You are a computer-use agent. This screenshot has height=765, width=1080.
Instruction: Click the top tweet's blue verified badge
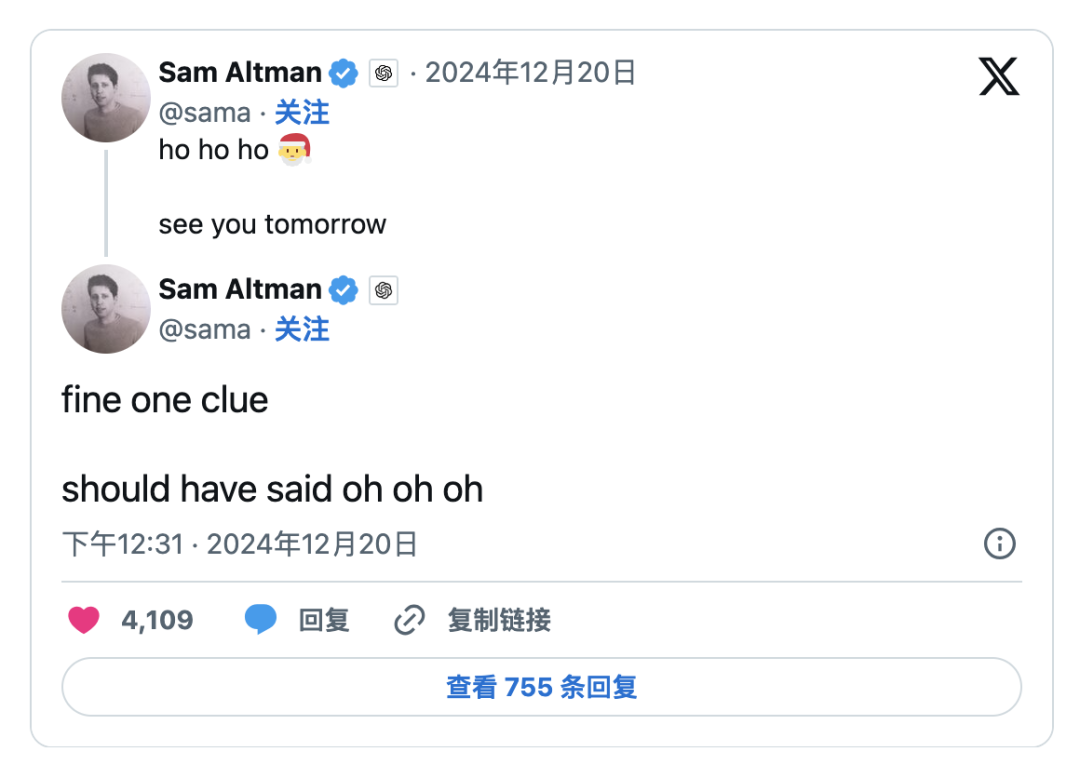[x=345, y=73]
